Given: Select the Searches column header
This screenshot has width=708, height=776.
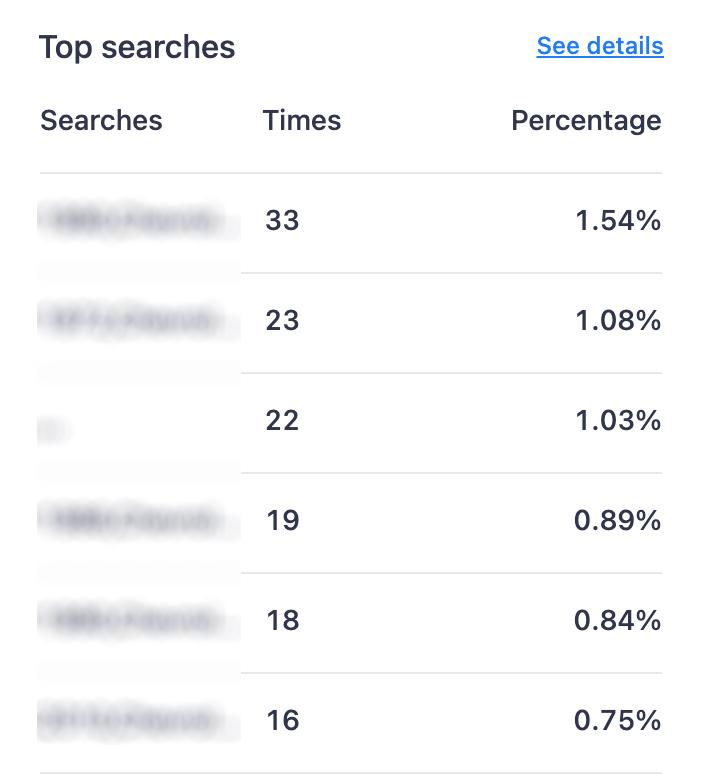Looking at the screenshot, I should coord(101,120).
